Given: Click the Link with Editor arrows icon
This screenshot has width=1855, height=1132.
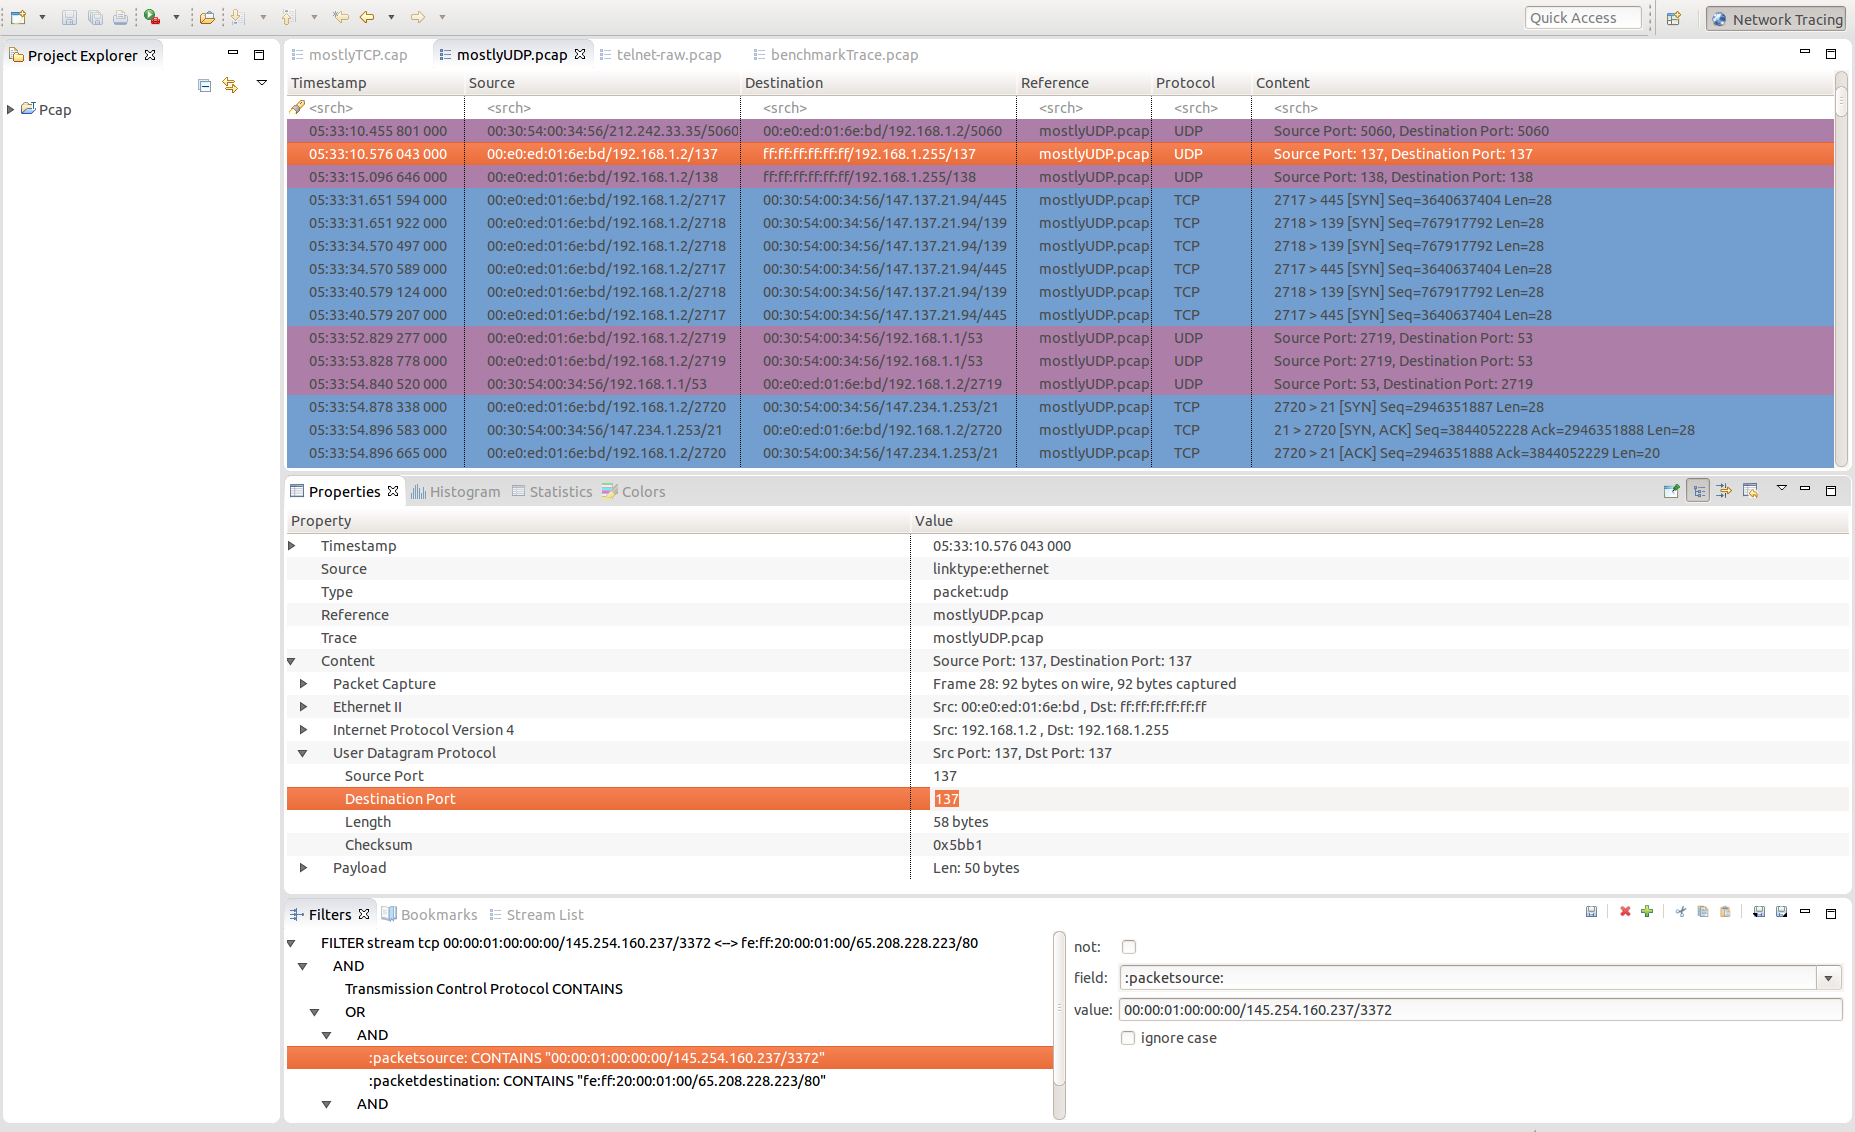Looking at the screenshot, I should (x=230, y=85).
